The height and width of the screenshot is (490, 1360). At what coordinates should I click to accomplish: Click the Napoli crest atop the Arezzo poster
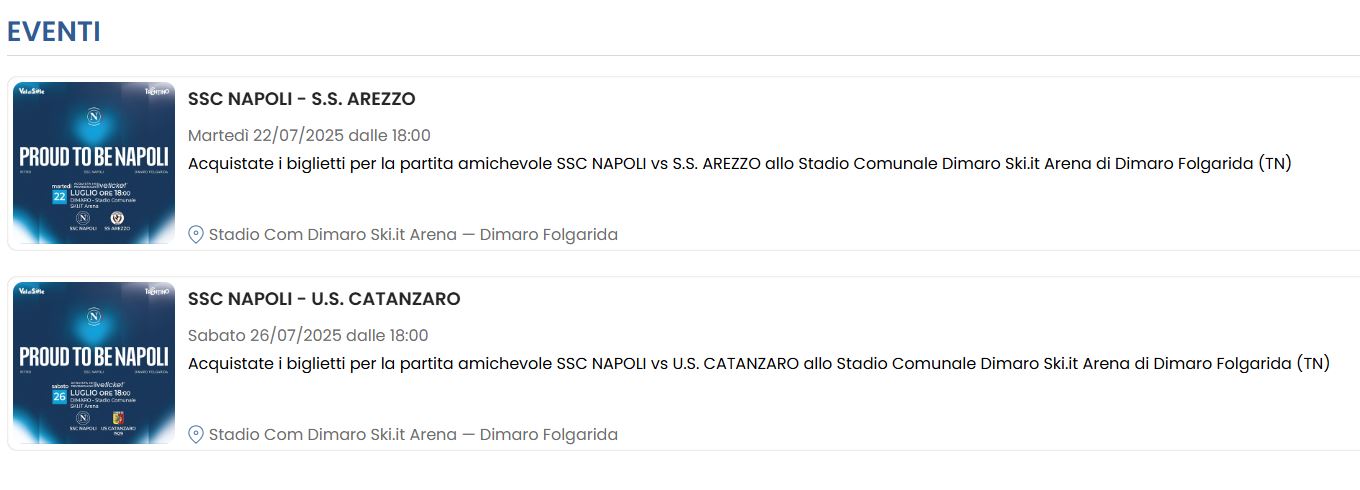point(94,116)
